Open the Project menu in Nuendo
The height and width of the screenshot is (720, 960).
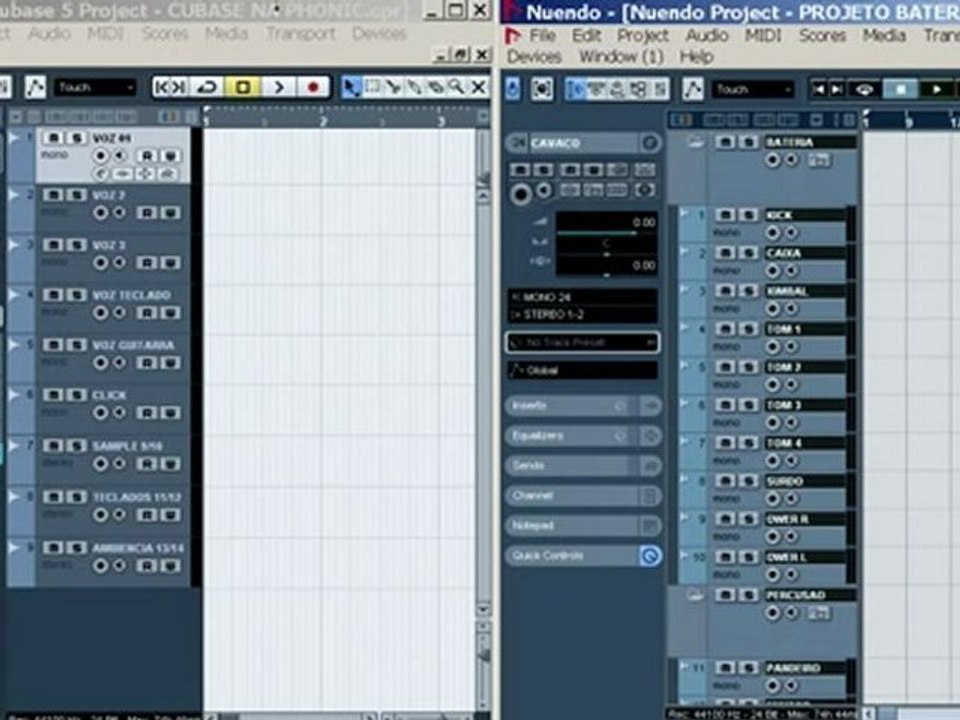pyautogui.click(x=642, y=36)
